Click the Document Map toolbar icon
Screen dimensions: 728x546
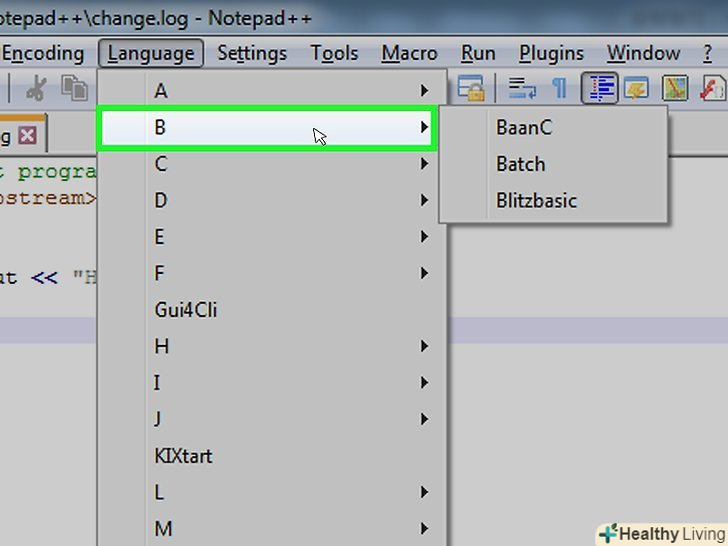click(675, 88)
